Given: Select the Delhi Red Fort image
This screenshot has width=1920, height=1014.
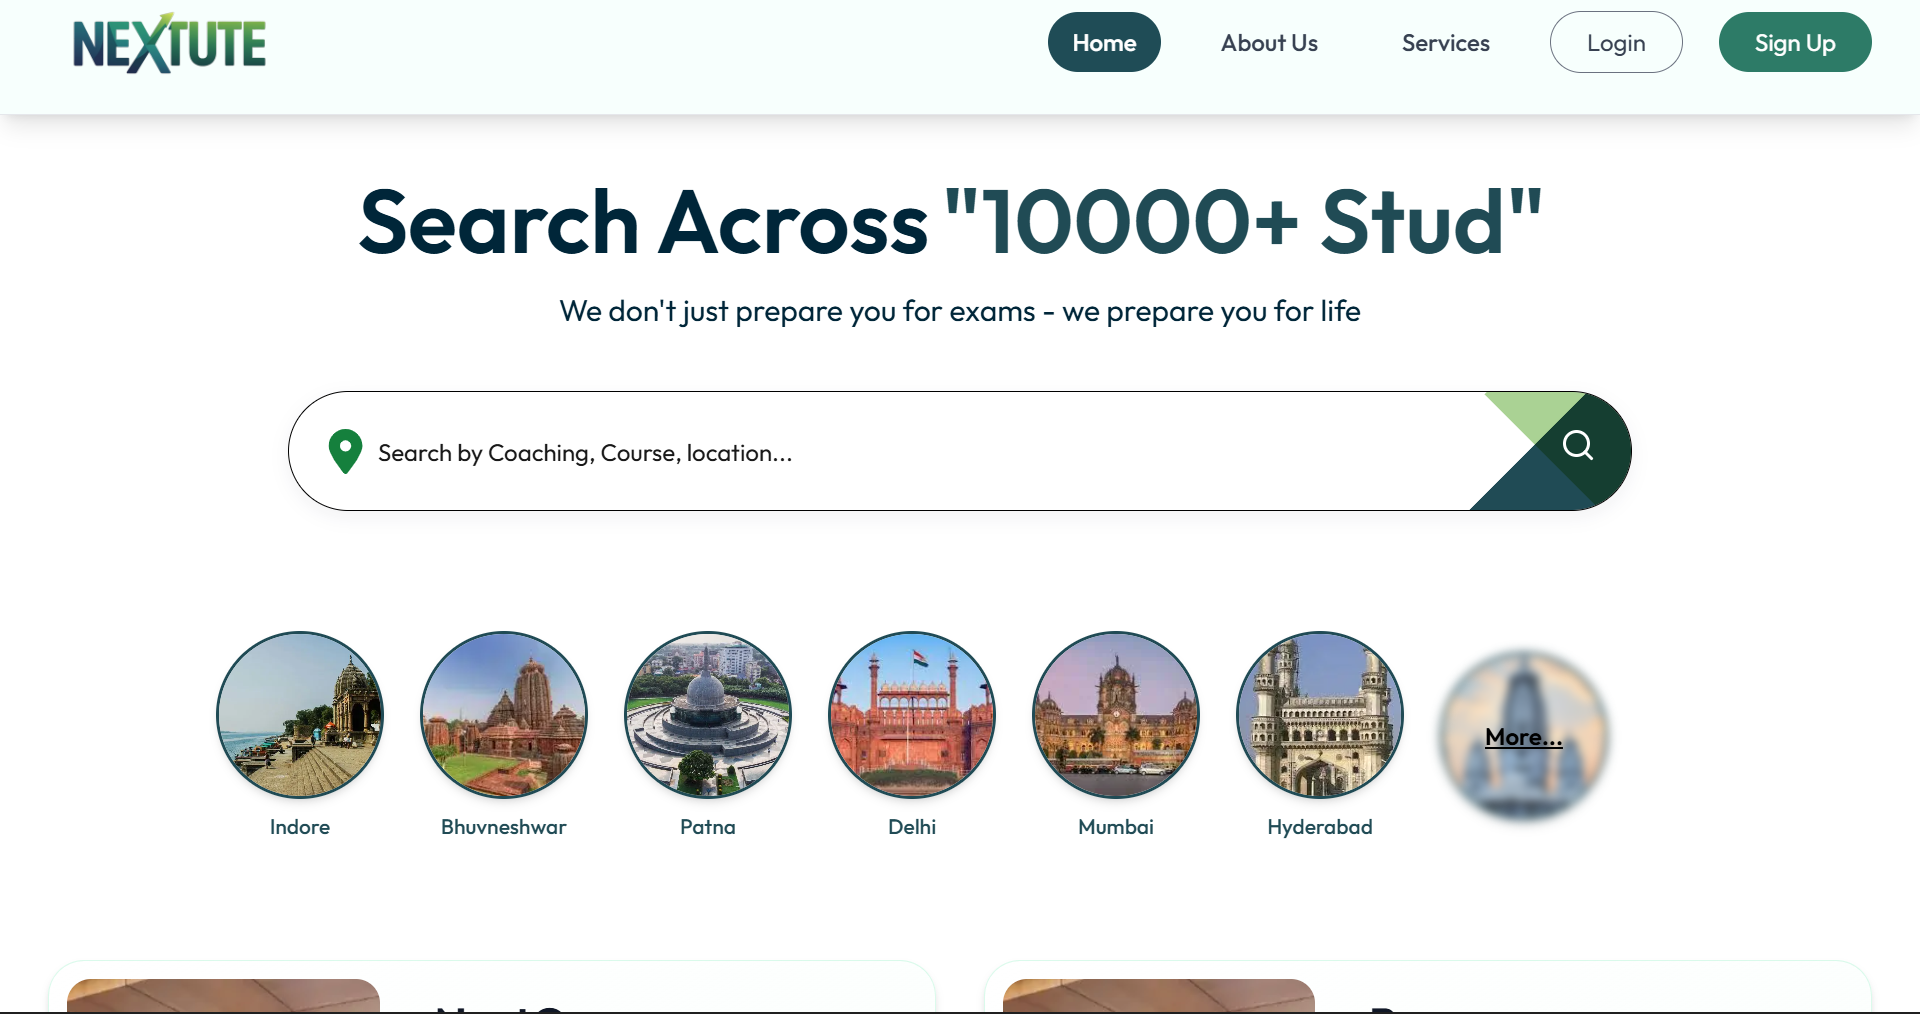Looking at the screenshot, I should click(x=912, y=715).
